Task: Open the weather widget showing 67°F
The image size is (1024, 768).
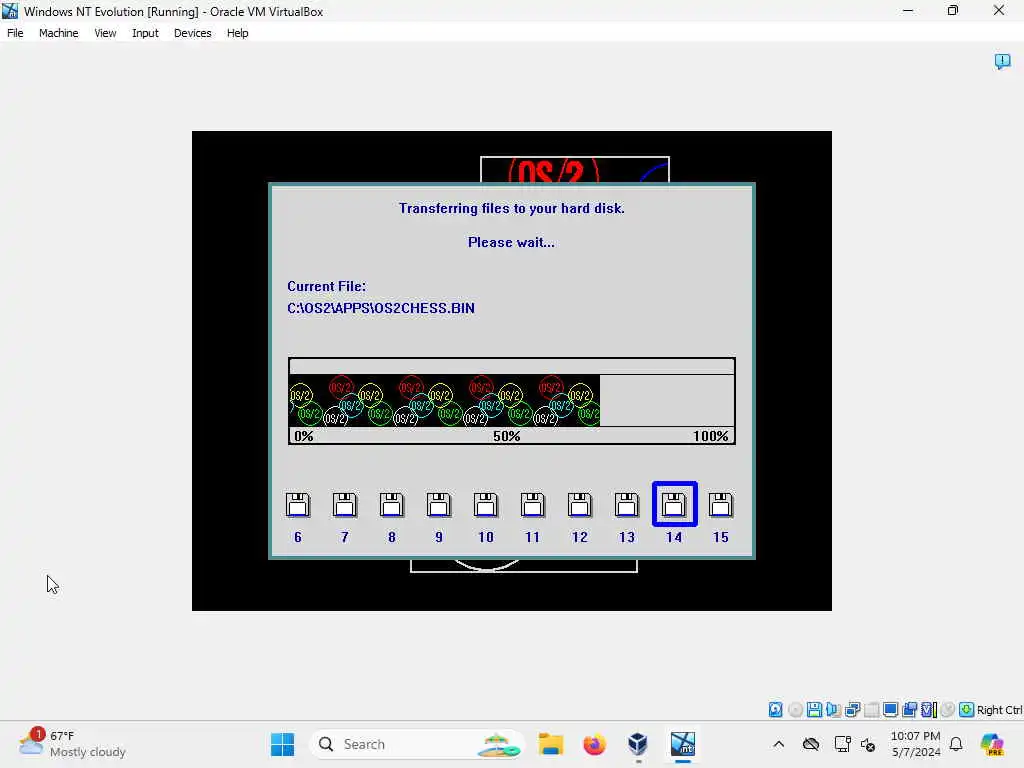Action: (x=72, y=744)
